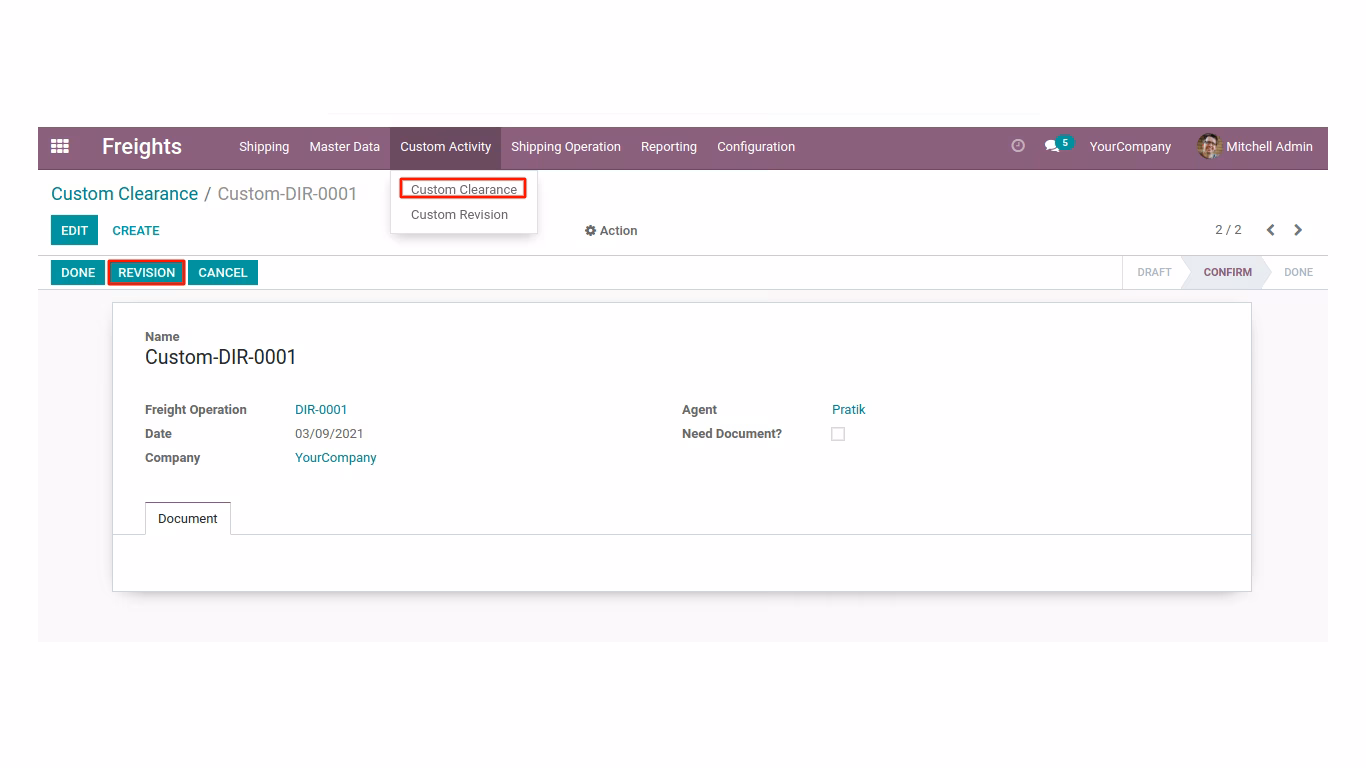Open the Shipping Operation menu
This screenshot has height=768, width=1366.
(x=566, y=146)
